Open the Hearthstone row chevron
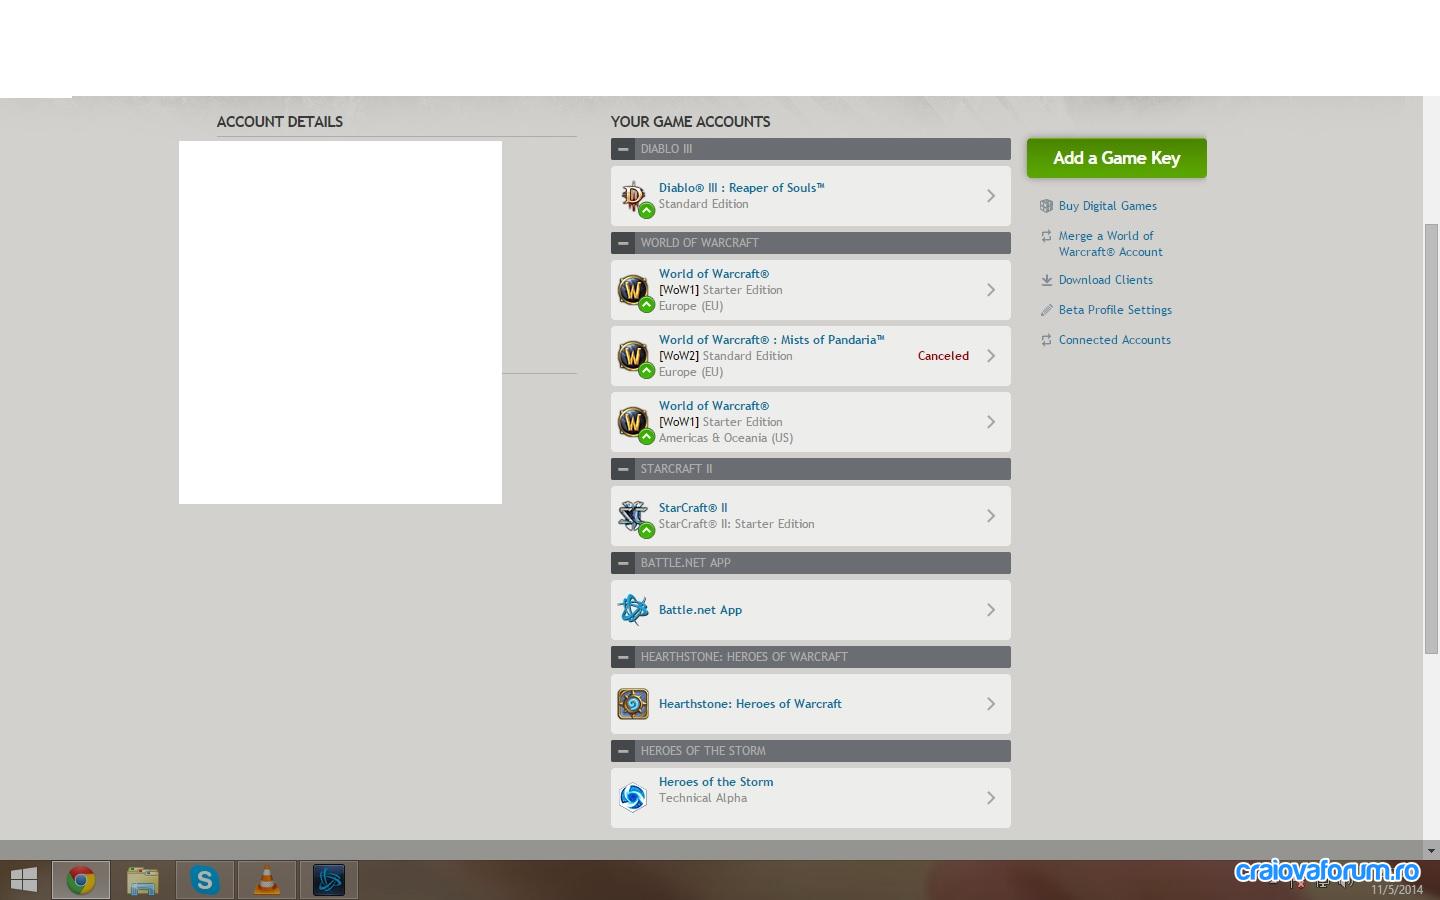1440x900 pixels. click(991, 704)
